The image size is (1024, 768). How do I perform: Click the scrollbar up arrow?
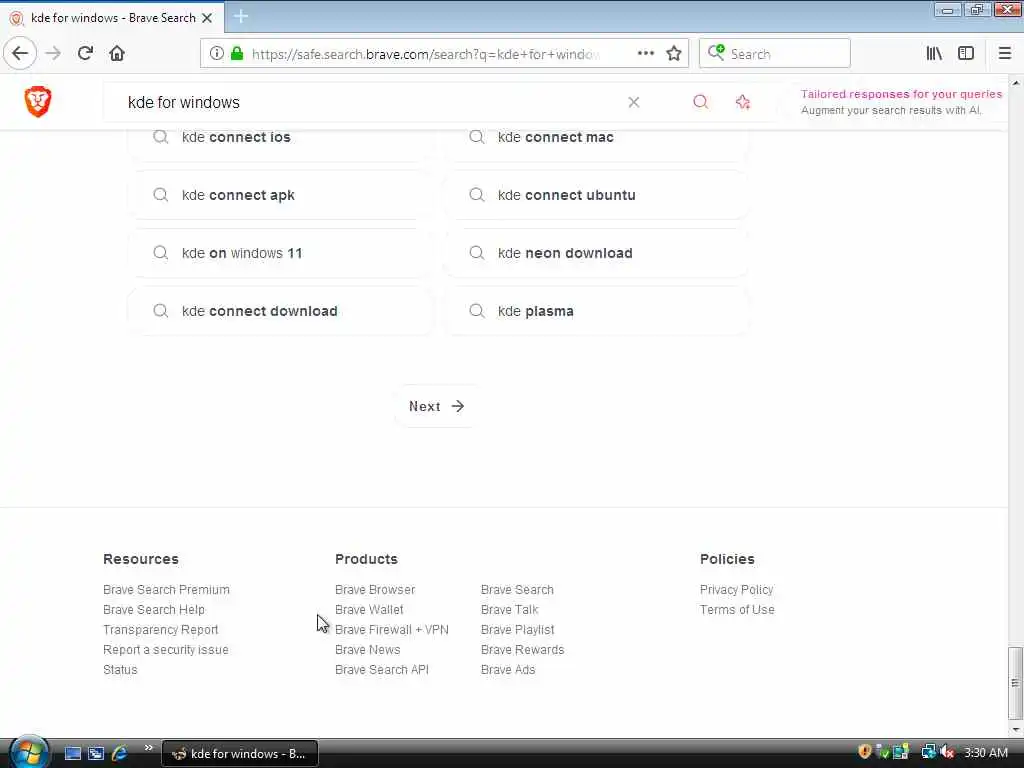coord(1016,83)
